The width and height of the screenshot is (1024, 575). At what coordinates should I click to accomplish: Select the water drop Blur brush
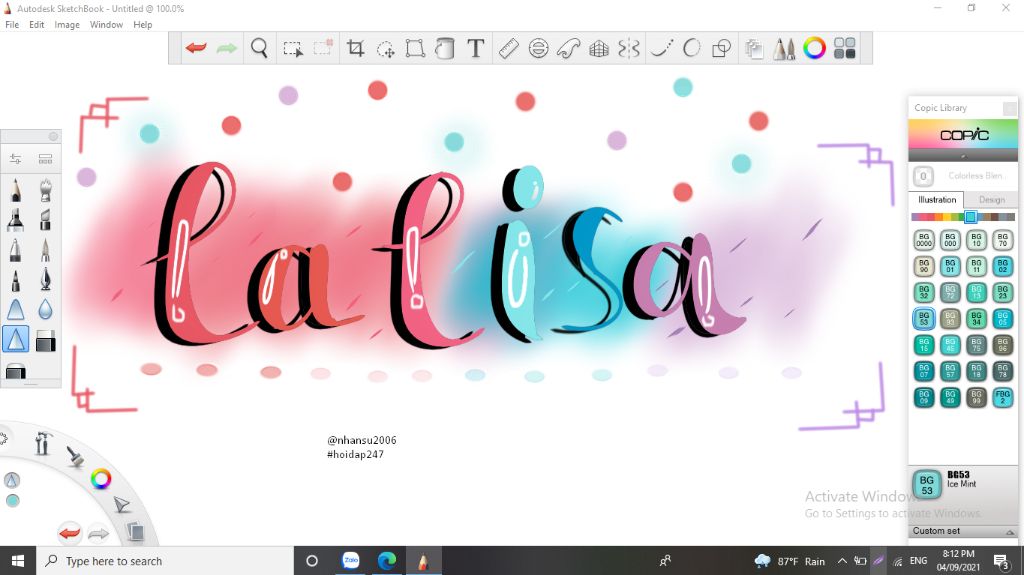[x=45, y=309]
